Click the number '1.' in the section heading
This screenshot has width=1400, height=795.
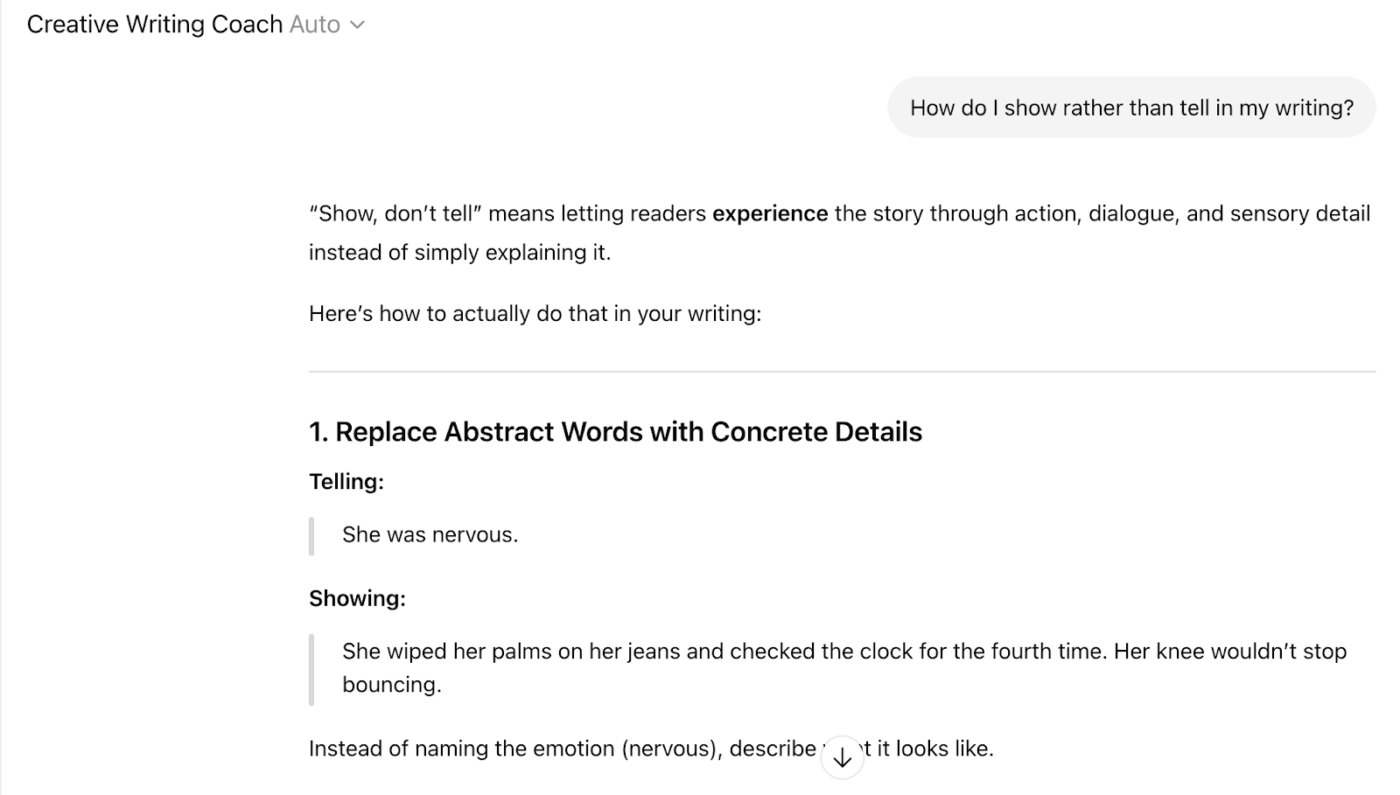click(x=318, y=431)
